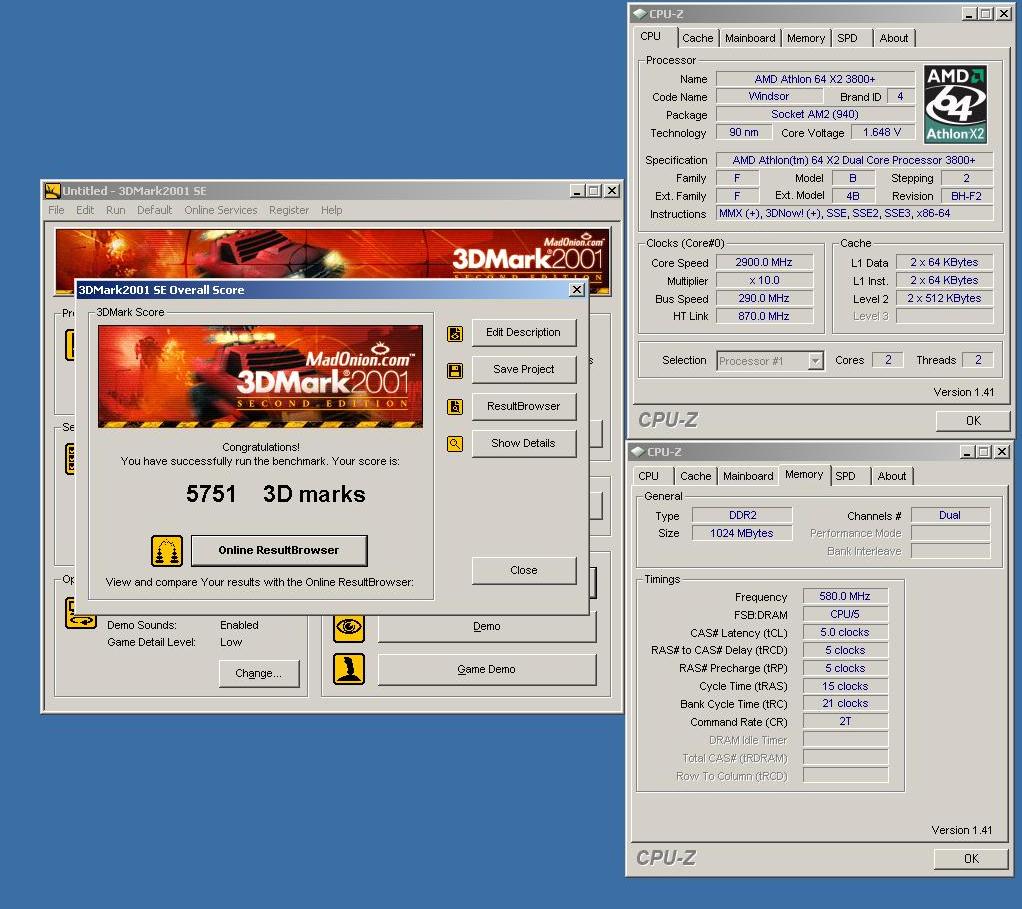The height and width of the screenshot is (909, 1022).
Task: Click the Save Project button
Action: point(524,369)
